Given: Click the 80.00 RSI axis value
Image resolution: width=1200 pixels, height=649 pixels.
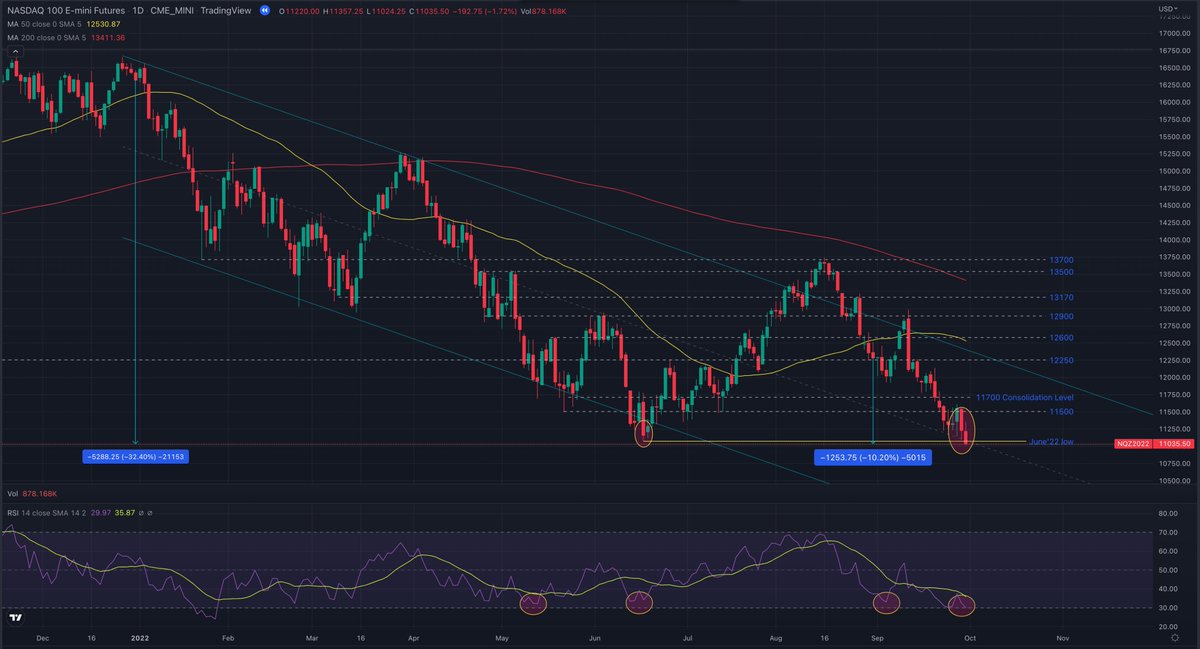Looking at the screenshot, I should click(x=1166, y=513).
